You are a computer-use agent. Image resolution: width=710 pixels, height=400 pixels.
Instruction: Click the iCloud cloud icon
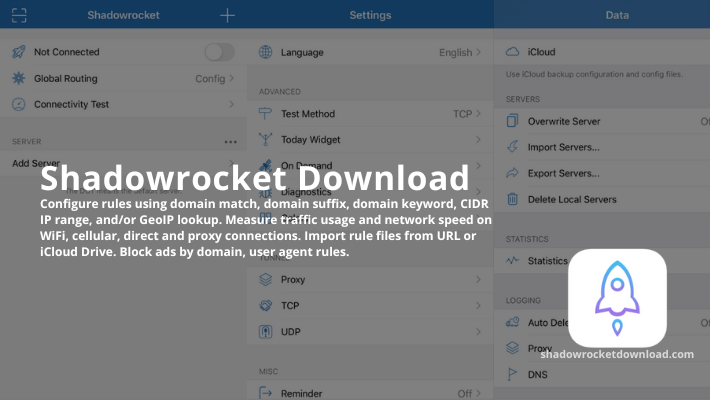(512, 52)
